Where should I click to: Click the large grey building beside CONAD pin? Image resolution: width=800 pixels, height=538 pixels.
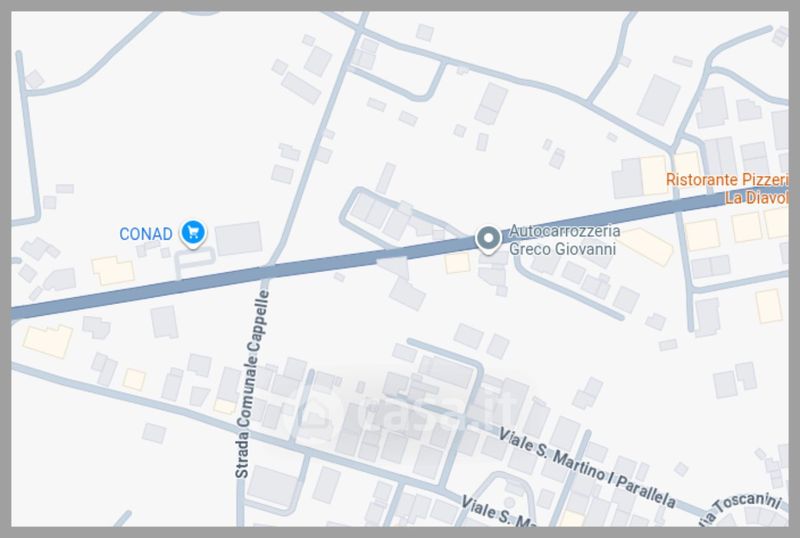pos(238,238)
